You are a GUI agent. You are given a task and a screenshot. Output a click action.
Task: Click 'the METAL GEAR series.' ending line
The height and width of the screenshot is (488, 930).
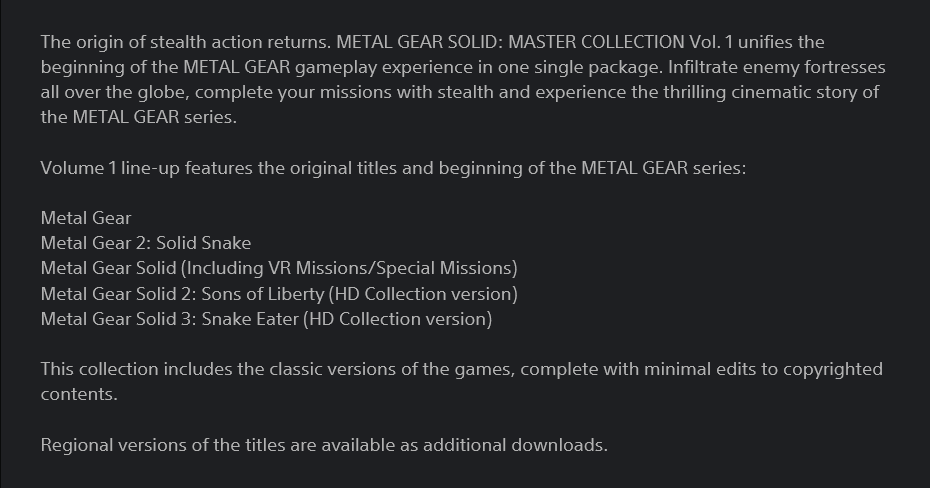[x=139, y=117]
